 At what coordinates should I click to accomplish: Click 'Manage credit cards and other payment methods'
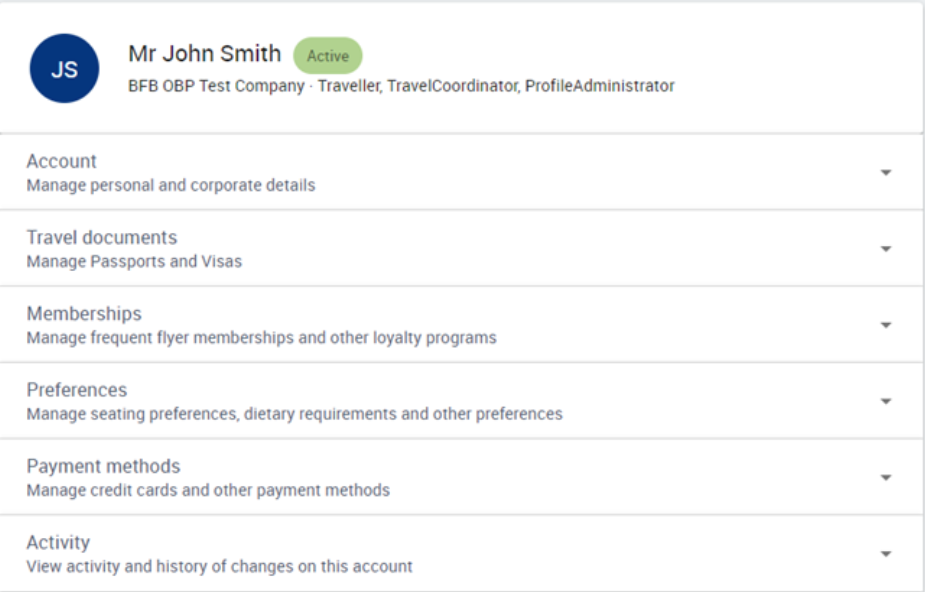tap(208, 490)
